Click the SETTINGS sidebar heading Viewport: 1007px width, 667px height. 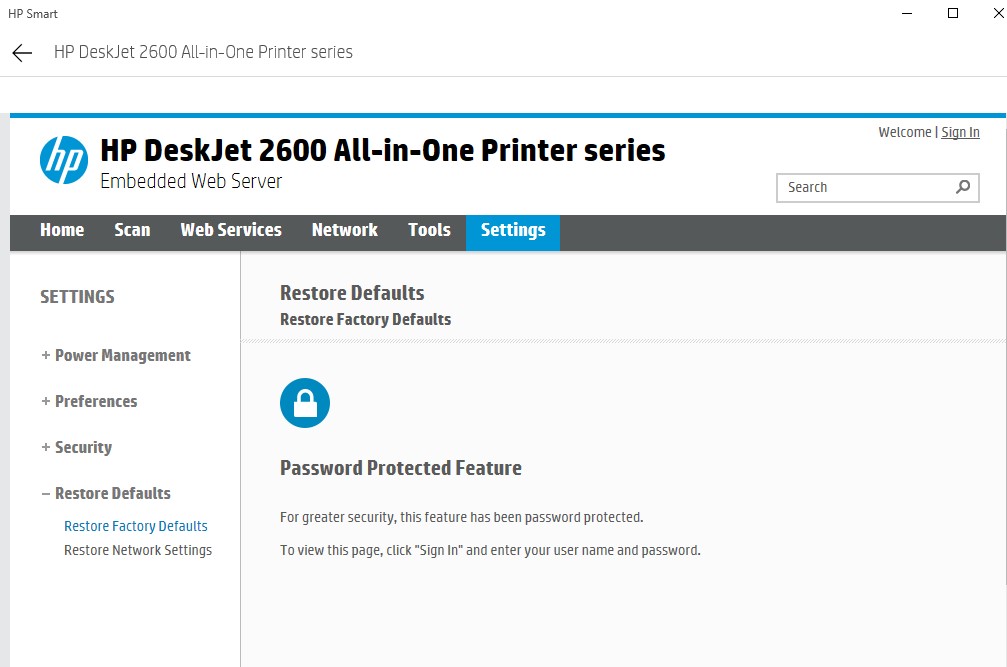(77, 296)
